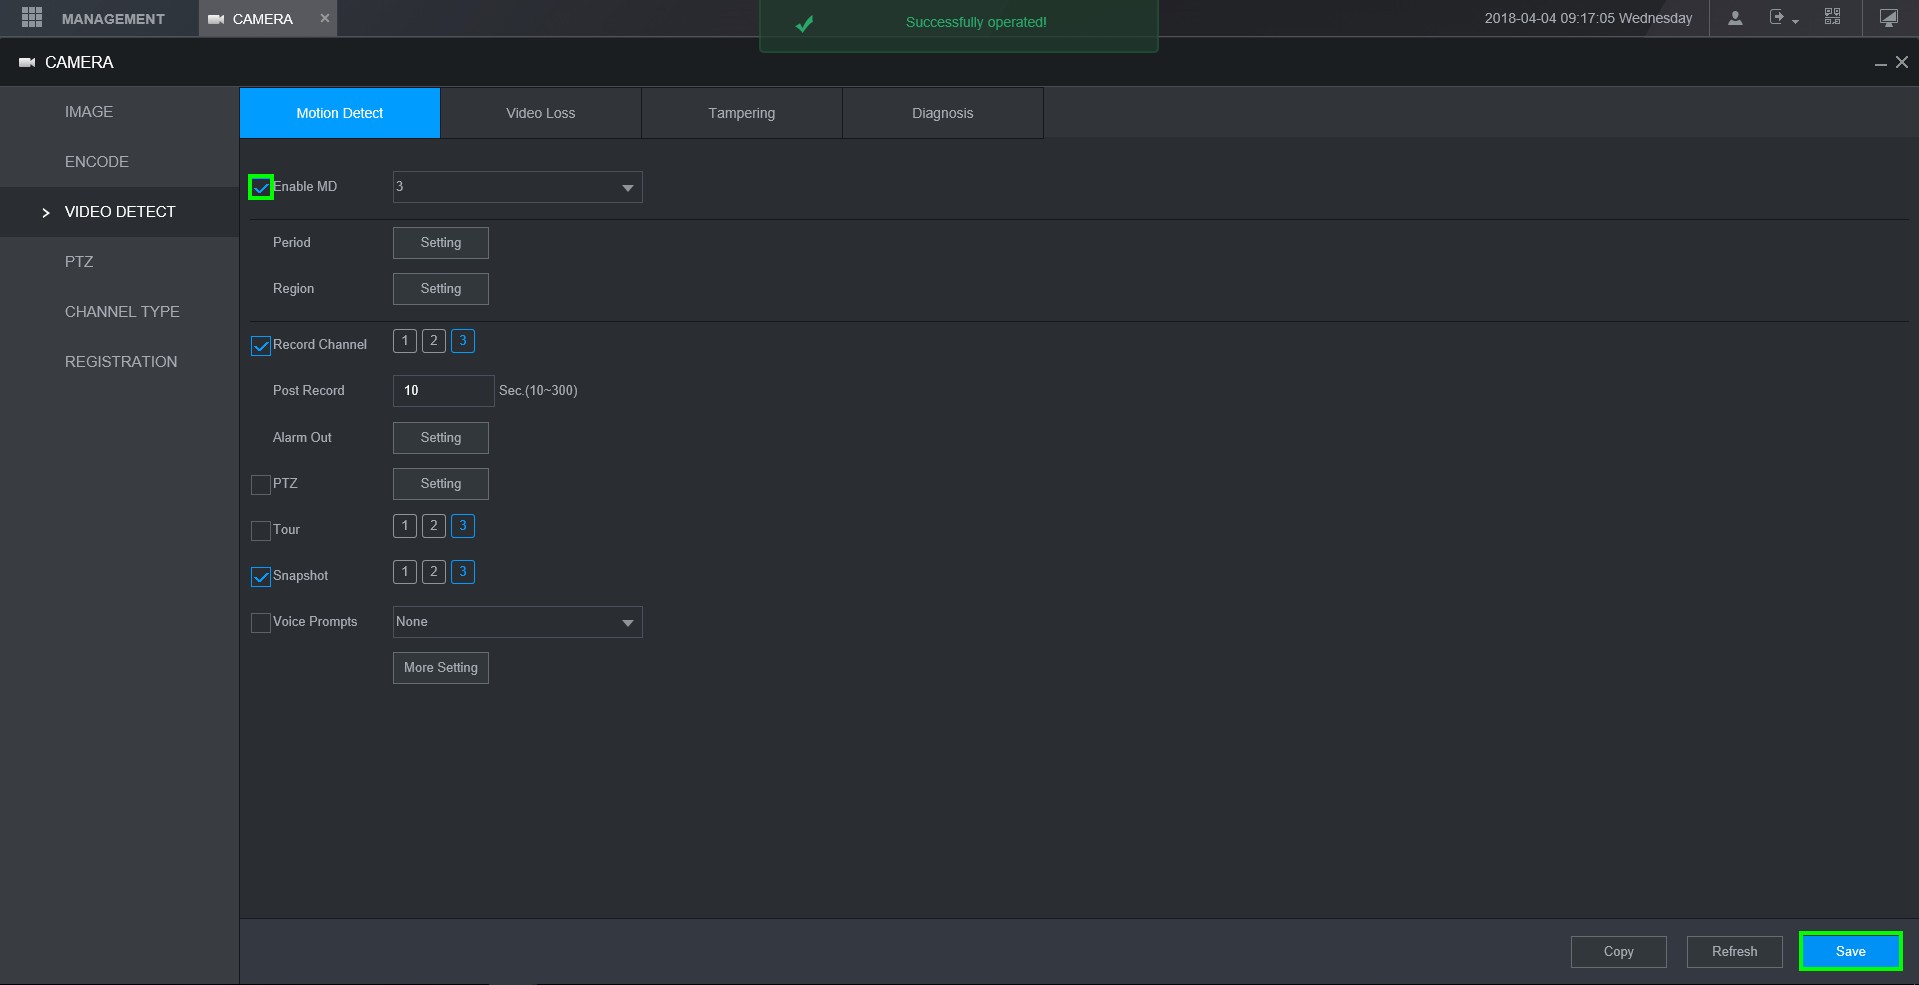Click the Refresh button
This screenshot has height=985, width=1919.
pos(1735,952)
